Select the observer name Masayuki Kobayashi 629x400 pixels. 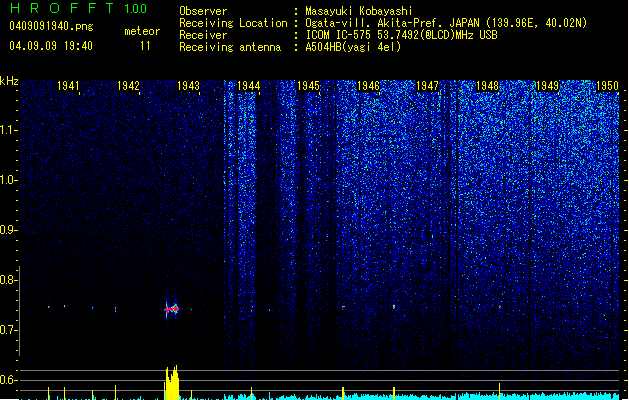click(x=359, y=11)
